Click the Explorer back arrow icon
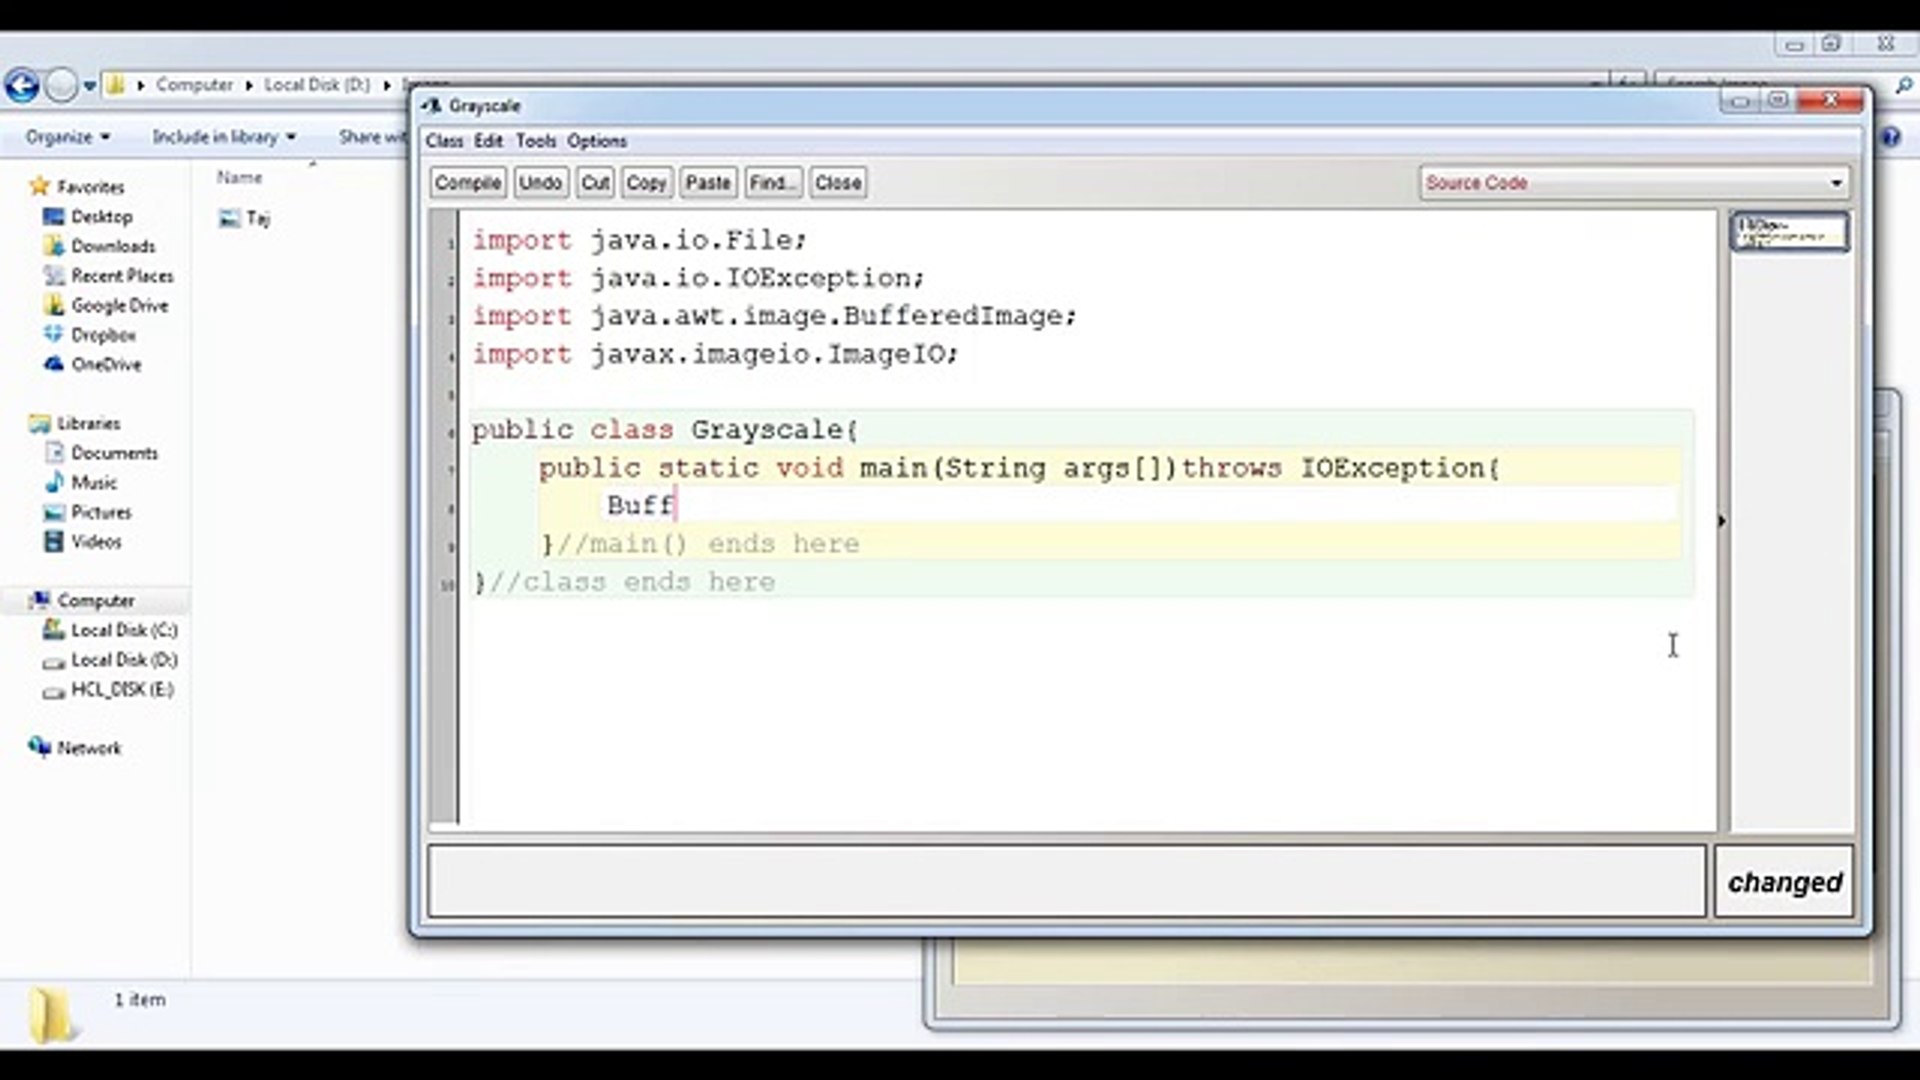The width and height of the screenshot is (1920, 1080). pos(22,85)
